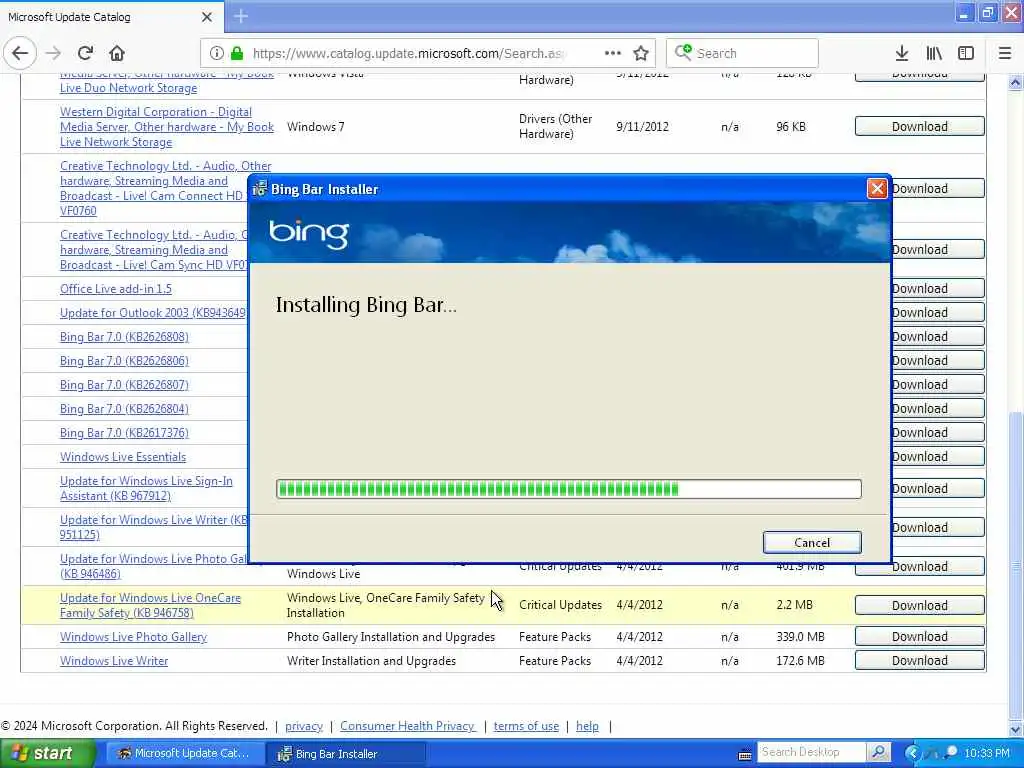Click the Search Desktop taskbar field
The width and height of the screenshot is (1024, 768).
tap(812, 752)
